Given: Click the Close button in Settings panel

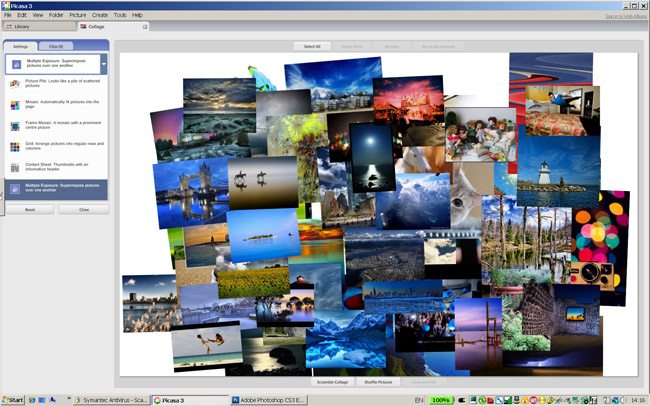Looking at the screenshot, I should [84, 210].
